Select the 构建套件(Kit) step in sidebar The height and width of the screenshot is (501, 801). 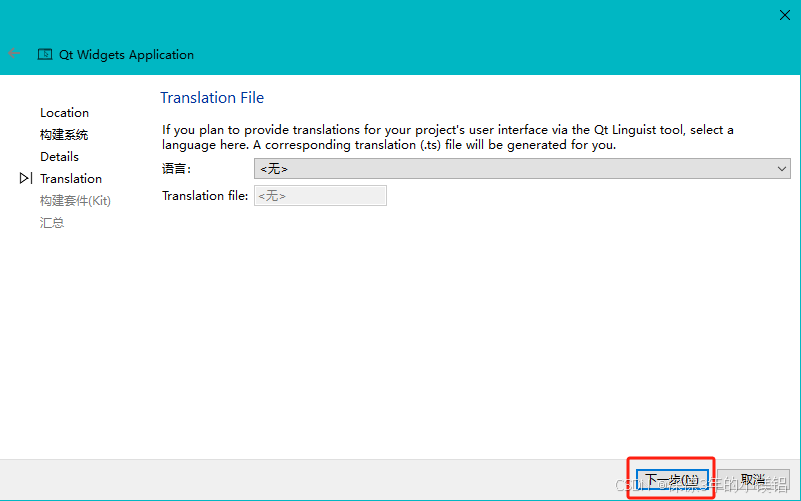pos(75,201)
